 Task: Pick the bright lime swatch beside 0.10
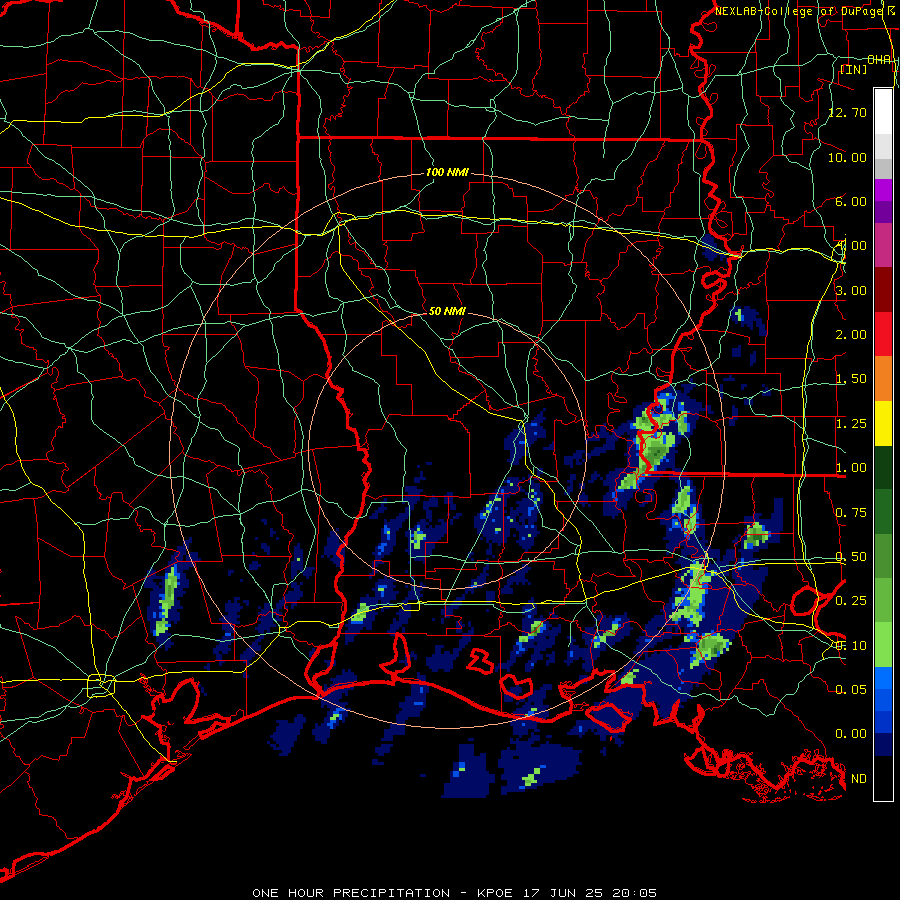tap(883, 645)
